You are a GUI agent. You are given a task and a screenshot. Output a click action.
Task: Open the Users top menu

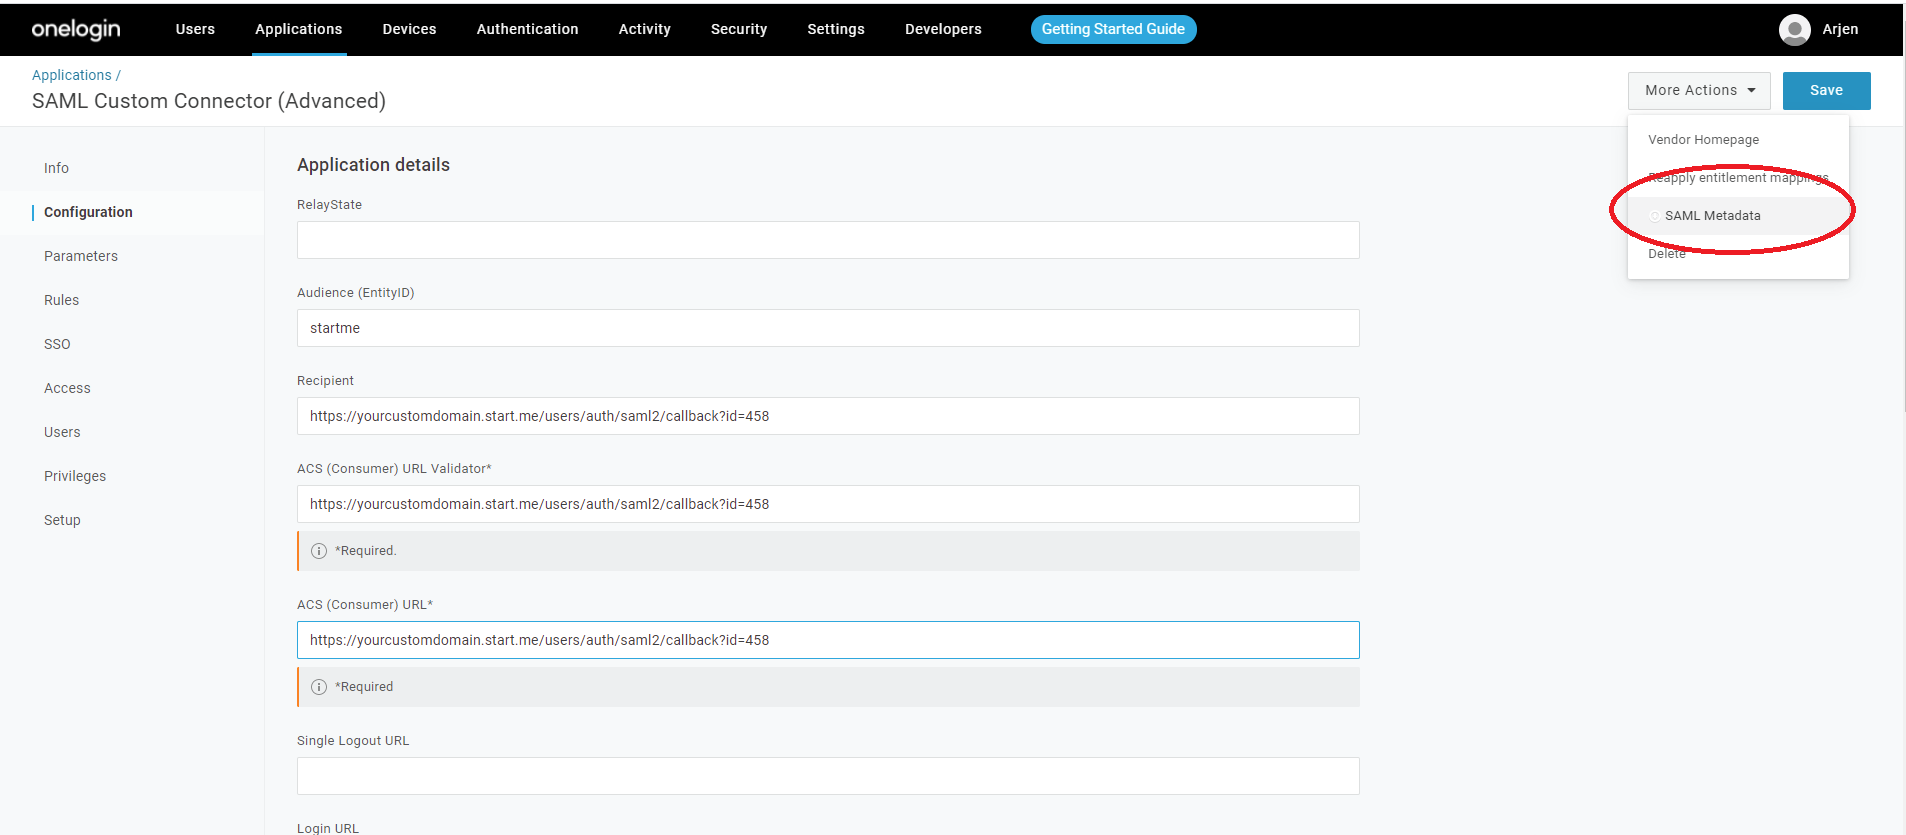(195, 29)
